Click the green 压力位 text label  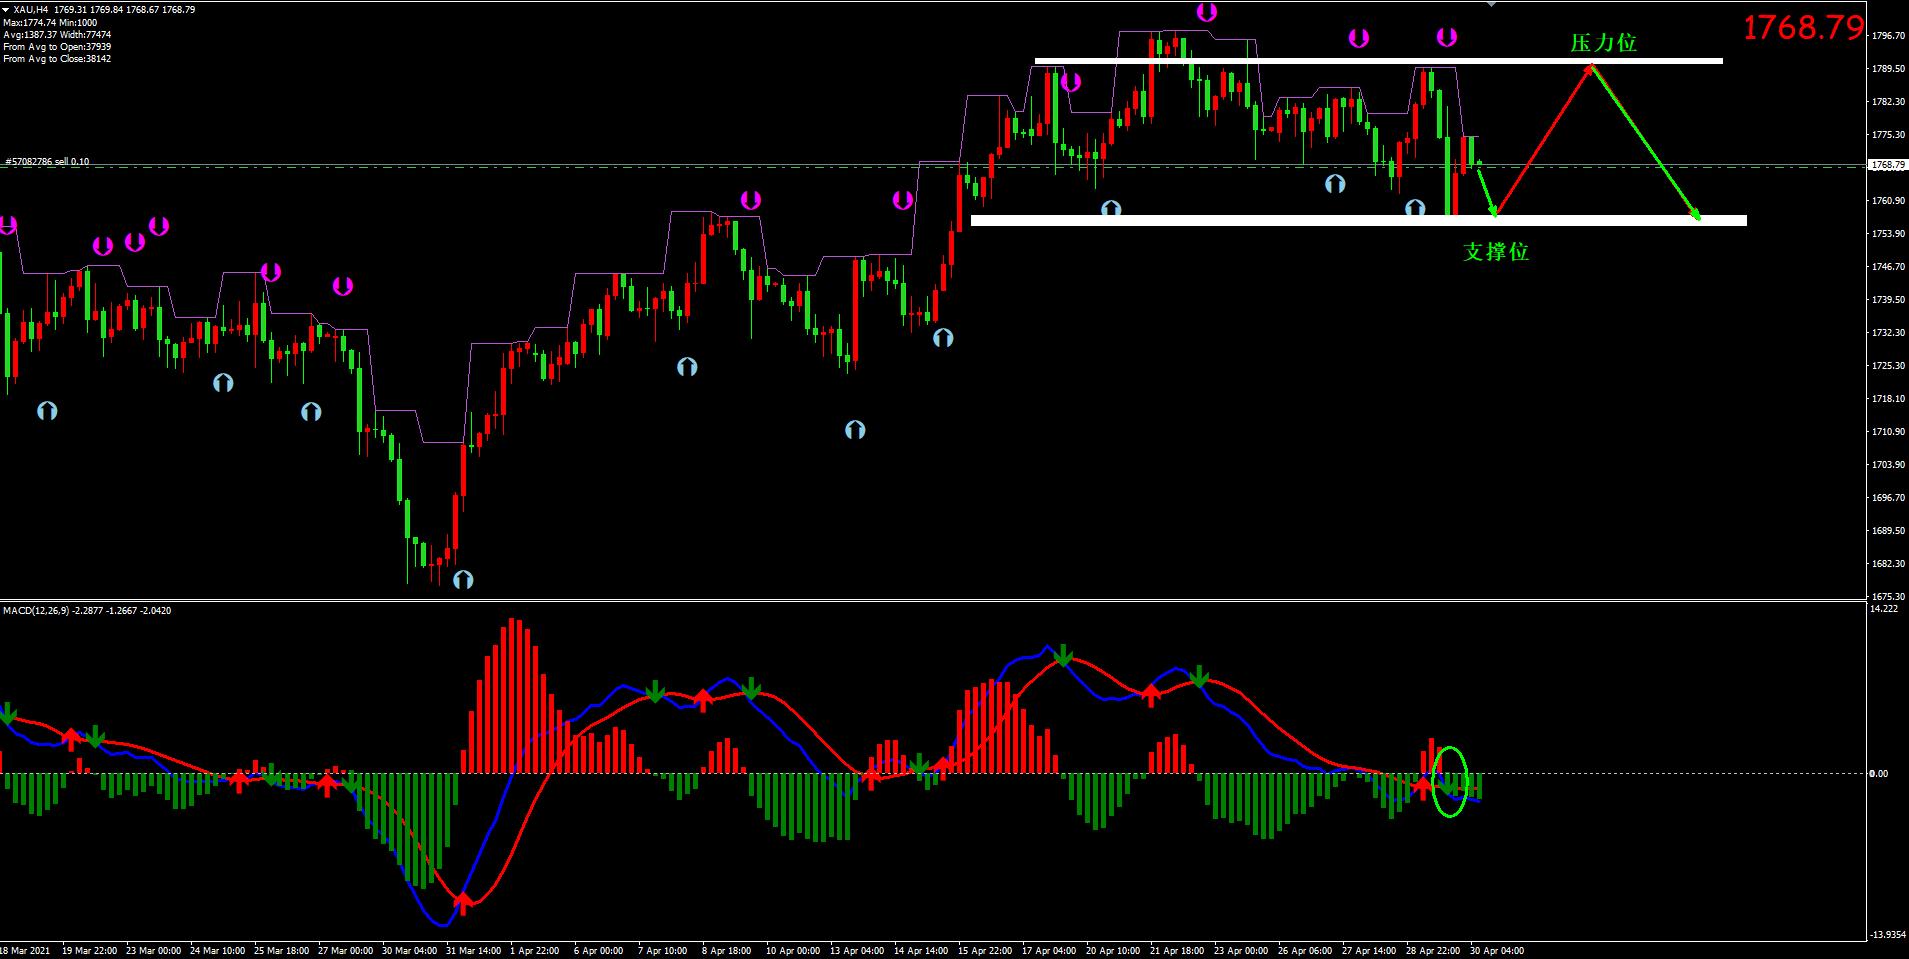1603,43
